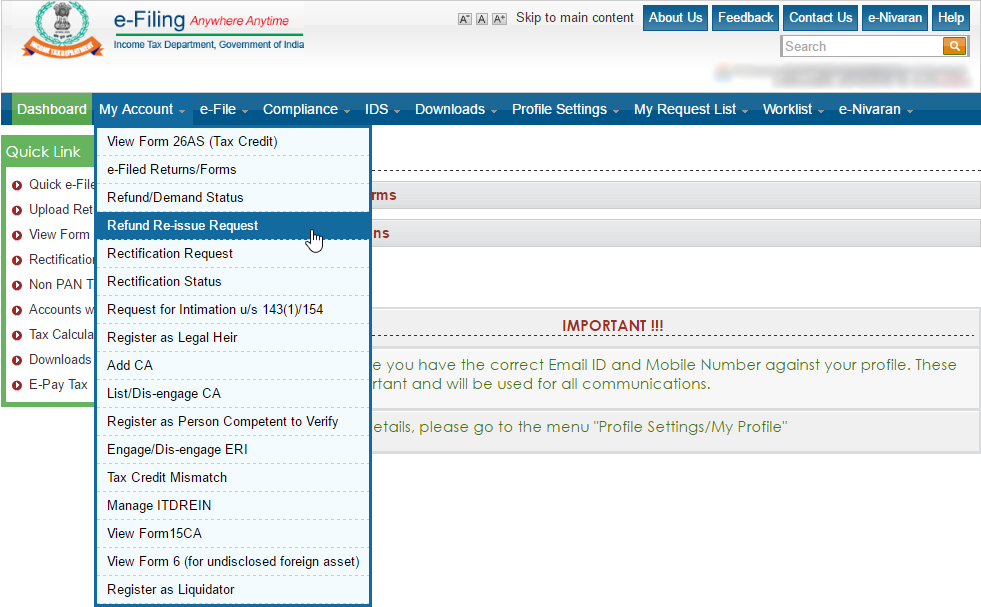Expand the e-File menu

tap(223, 110)
